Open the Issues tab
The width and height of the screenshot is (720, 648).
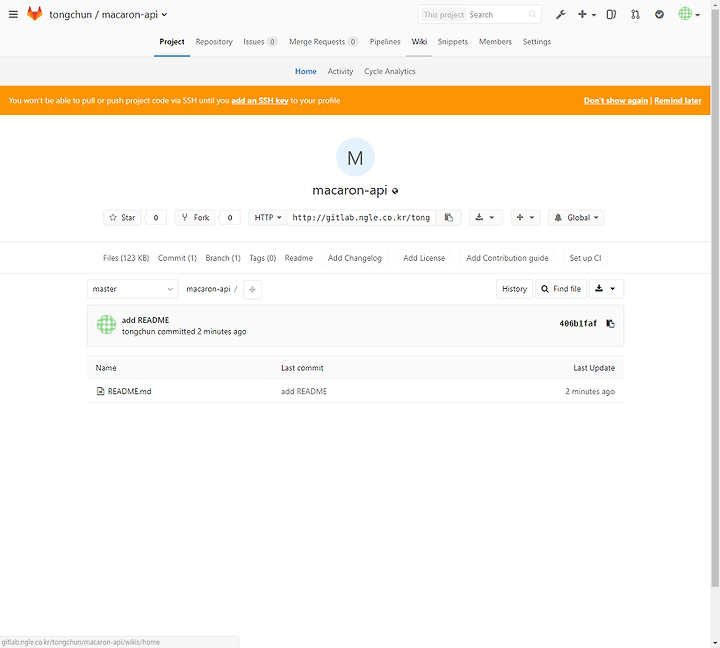(260, 42)
